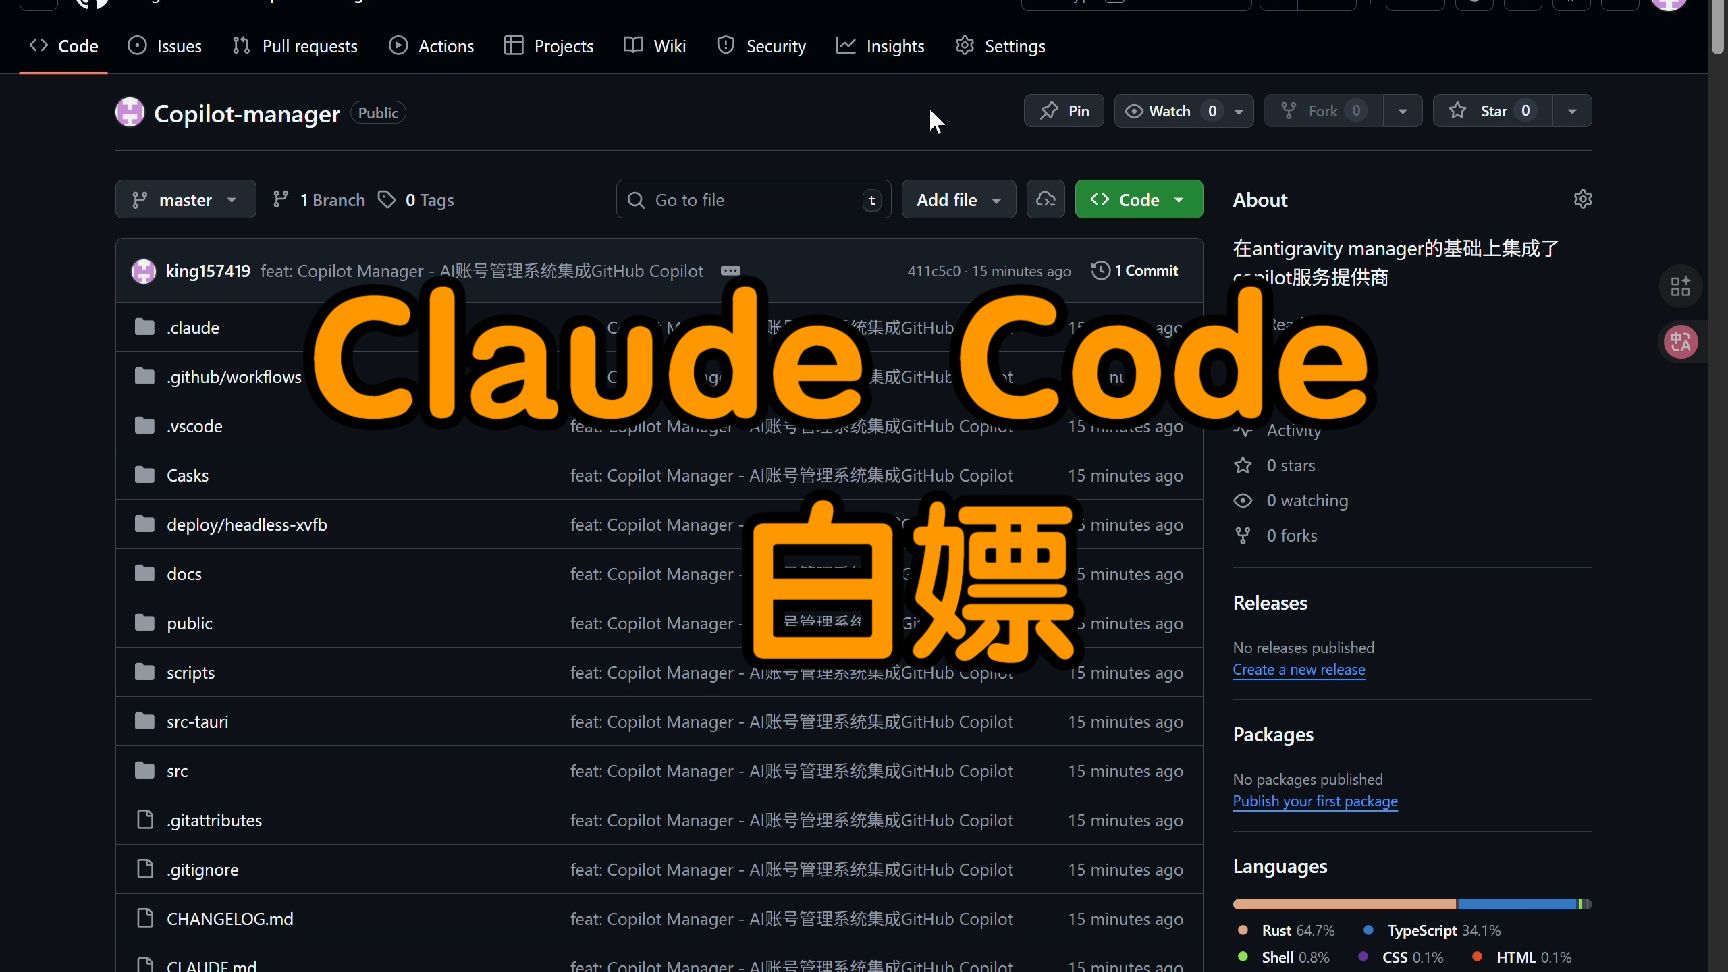Open the docs folder icon
1728x972 pixels.
click(145, 573)
